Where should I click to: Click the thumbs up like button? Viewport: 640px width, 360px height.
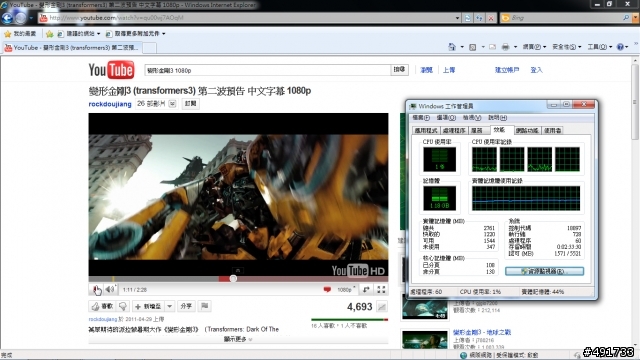pyautogui.click(x=102, y=306)
